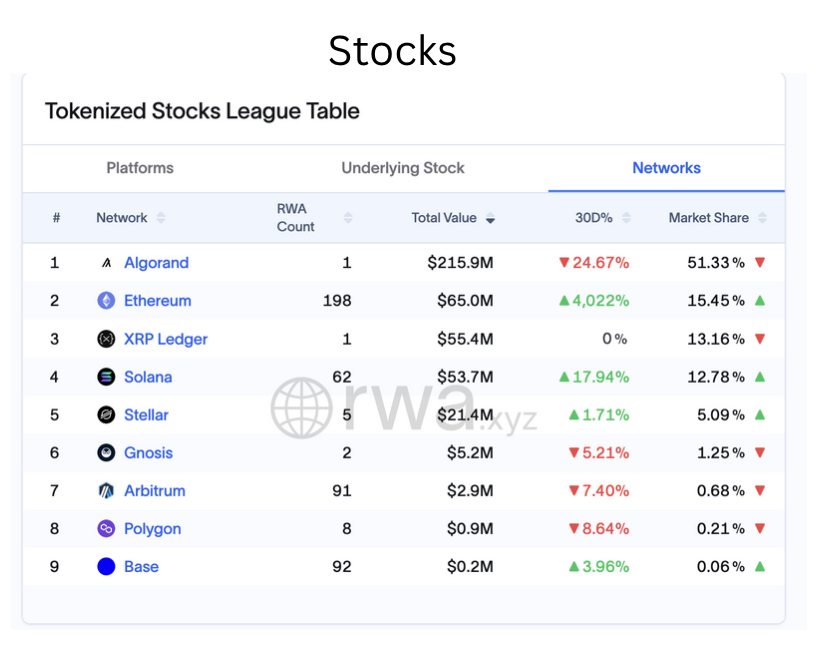Open the Solana network link
Image resolution: width=832 pixels, height=672 pixels.
tap(148, 377)
